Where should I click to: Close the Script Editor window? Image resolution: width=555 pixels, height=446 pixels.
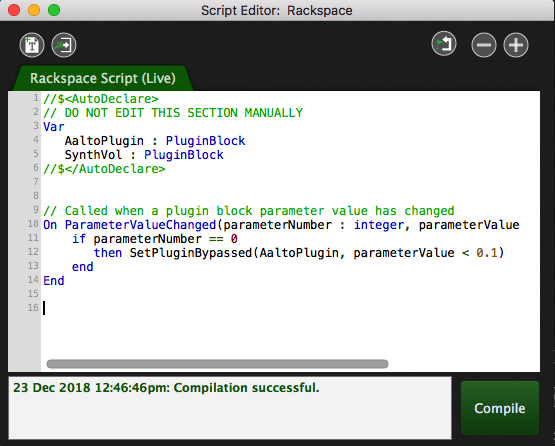coord(14,10)
